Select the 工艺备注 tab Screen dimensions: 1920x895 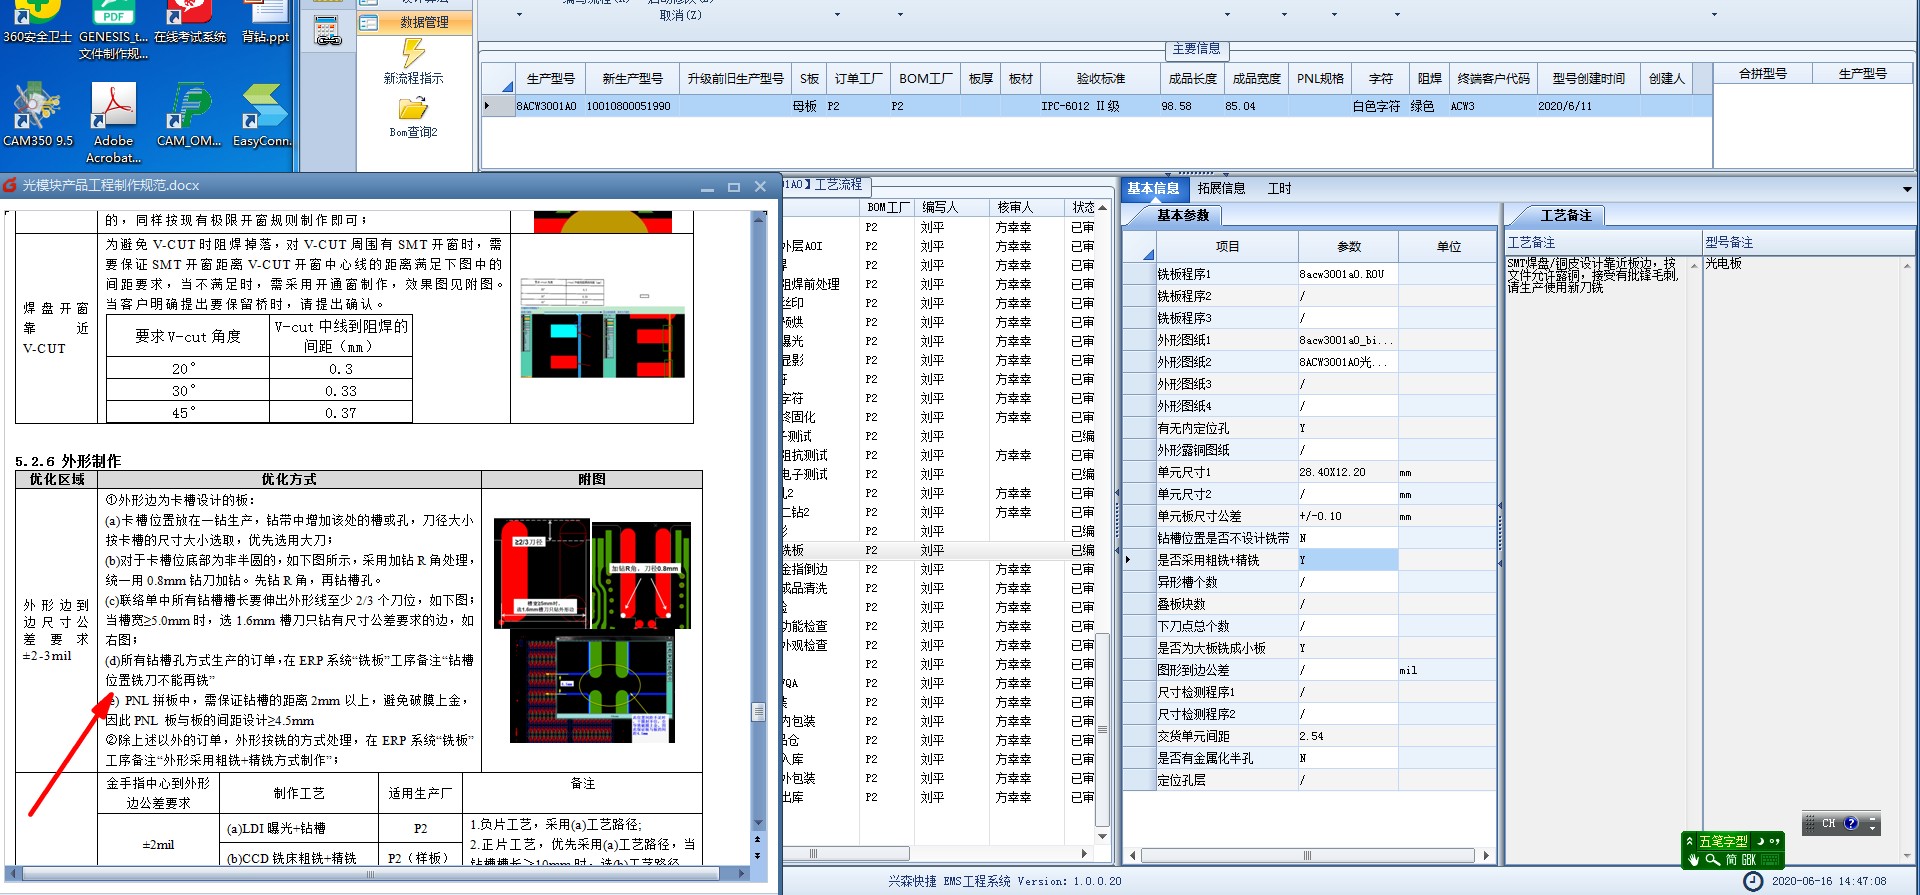[x=1565, y=215]
